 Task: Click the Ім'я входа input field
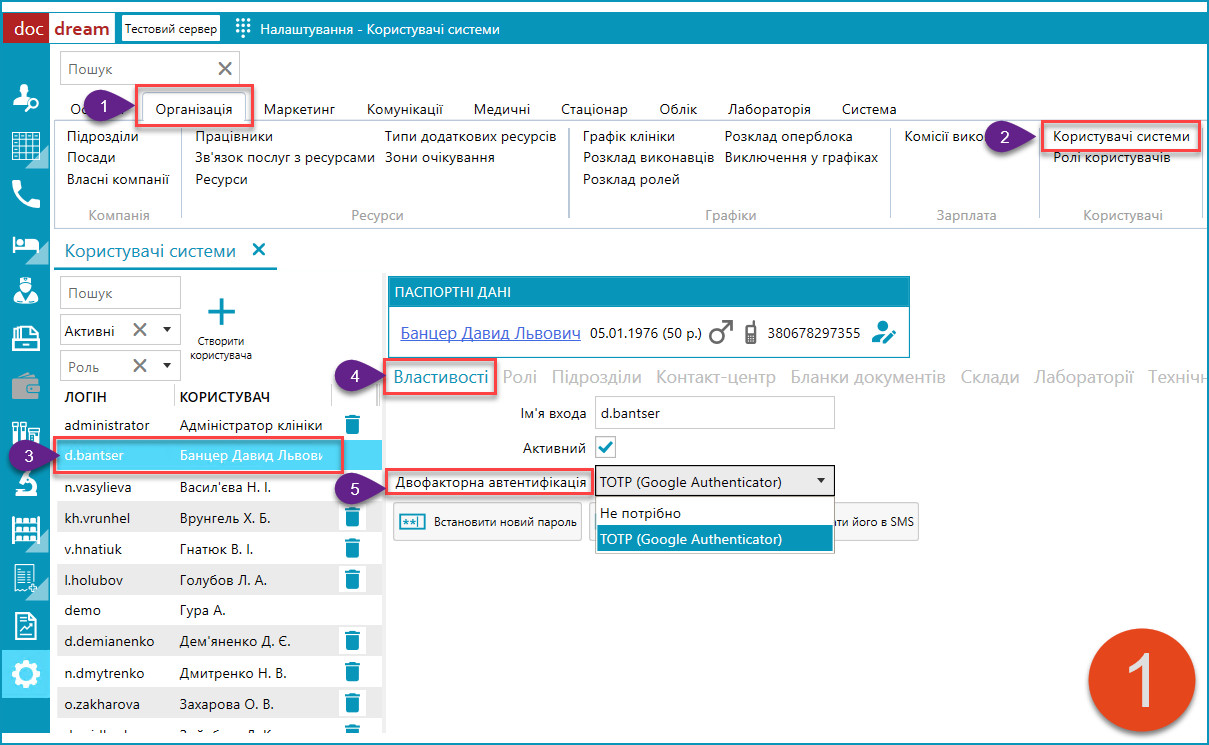(713, 412)
